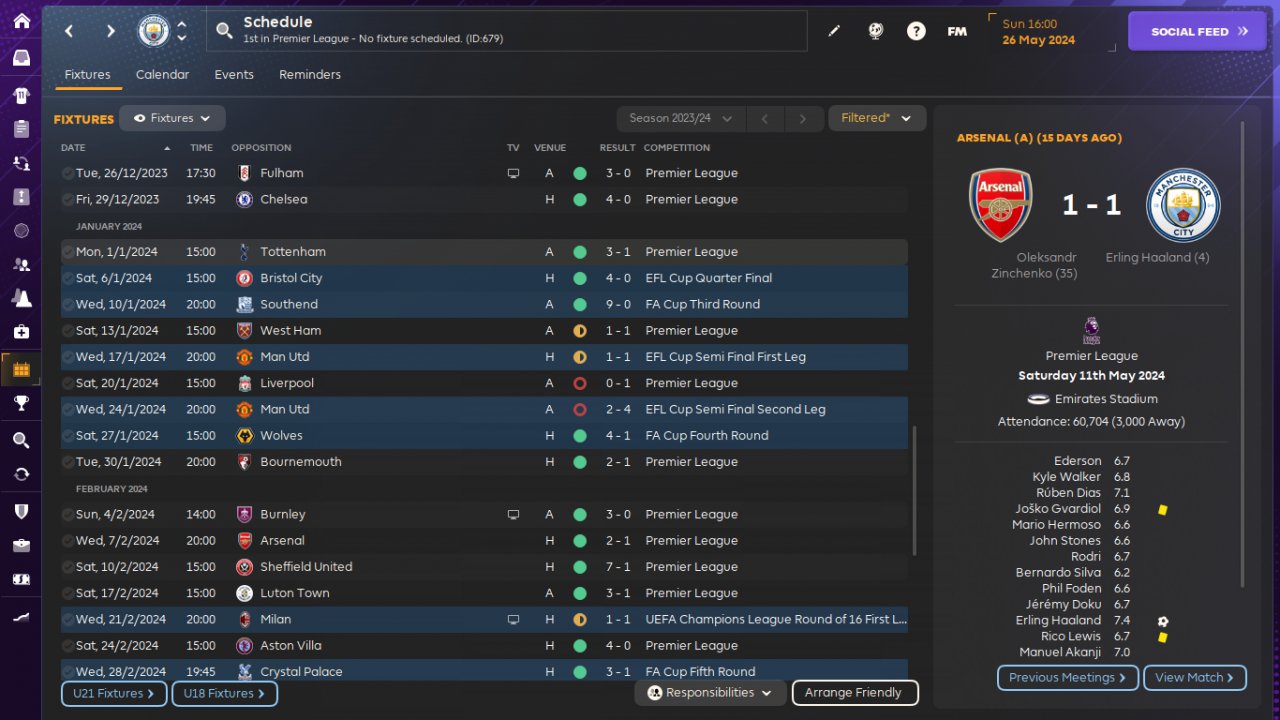Screen dimensions: 1280x720
Task: Click the View Match button
Action: click(1194, 678)
